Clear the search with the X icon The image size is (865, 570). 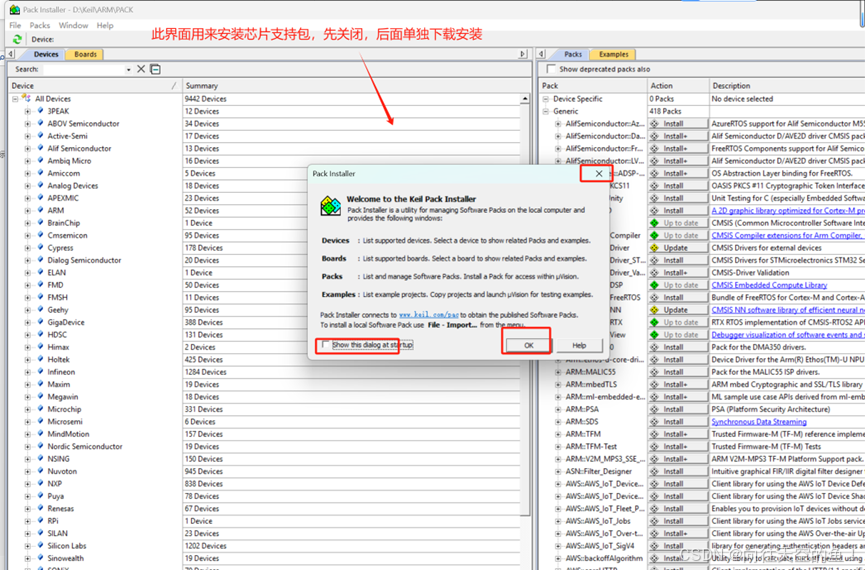141,69
